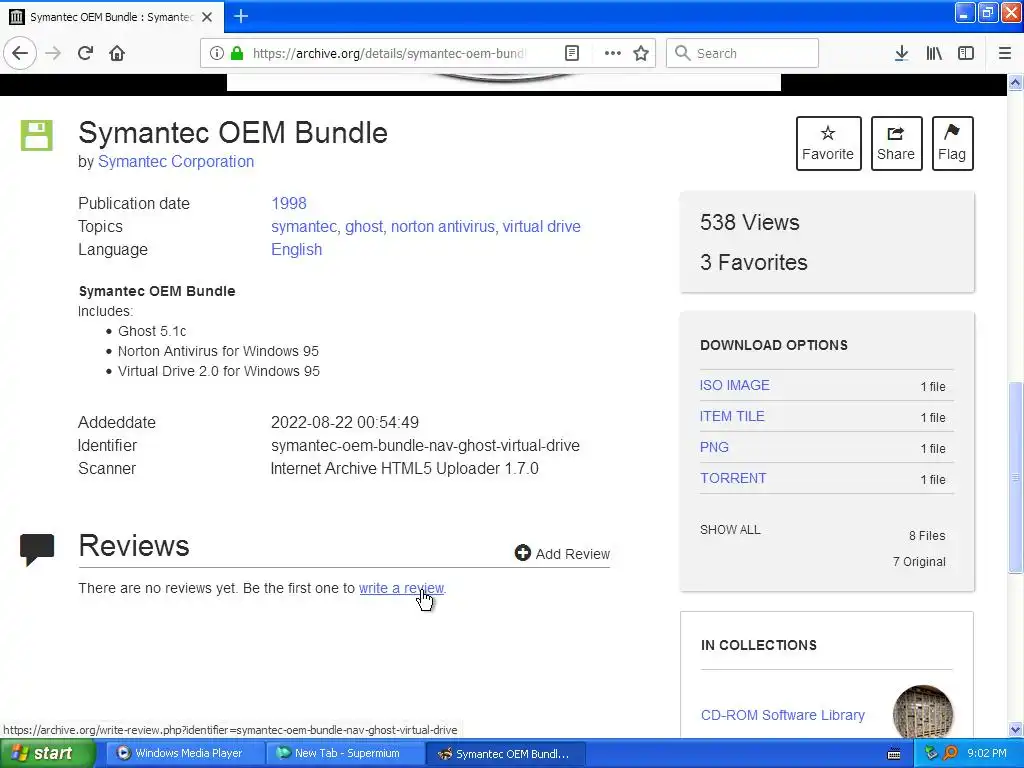This screenshot has height=768, width=1024.
Task: Reload the current page
Action: tap(86, 53)
